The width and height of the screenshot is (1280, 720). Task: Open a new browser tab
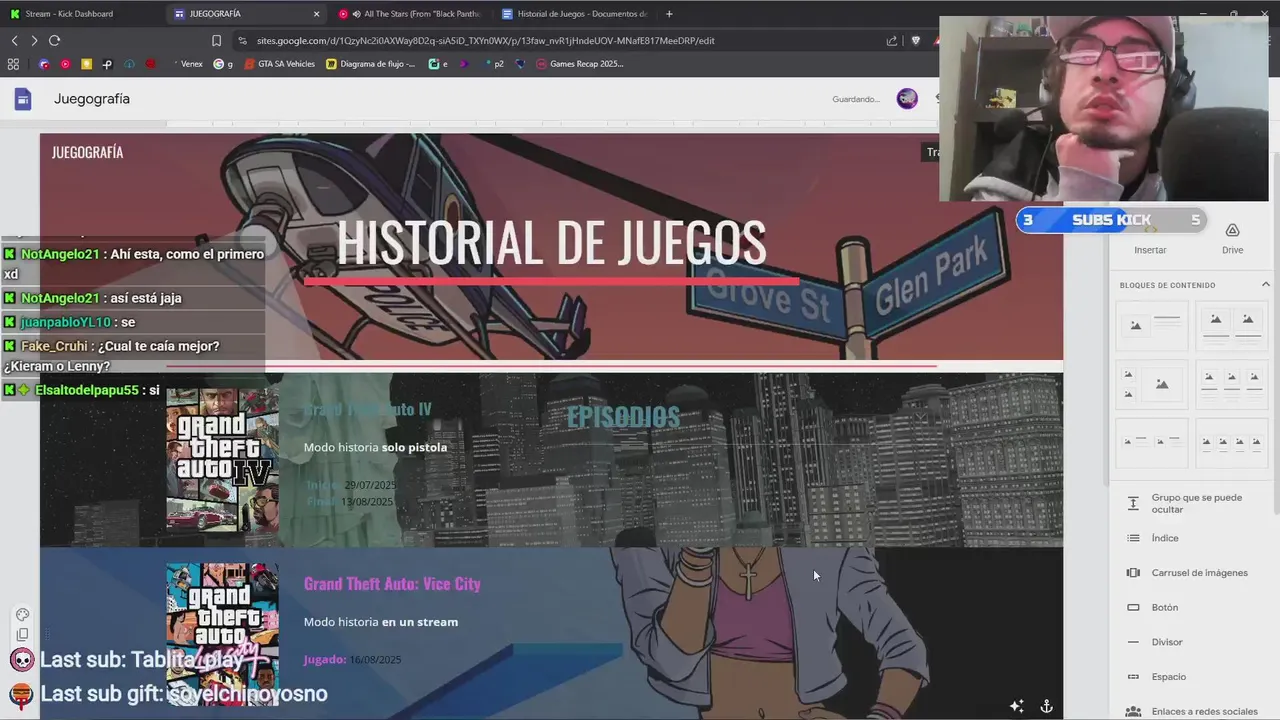(x=669, y=14)
